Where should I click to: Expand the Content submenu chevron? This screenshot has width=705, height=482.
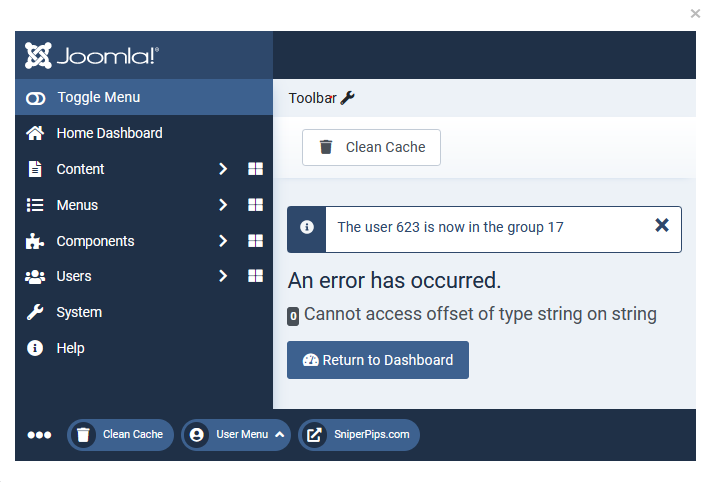pos(223,169)
